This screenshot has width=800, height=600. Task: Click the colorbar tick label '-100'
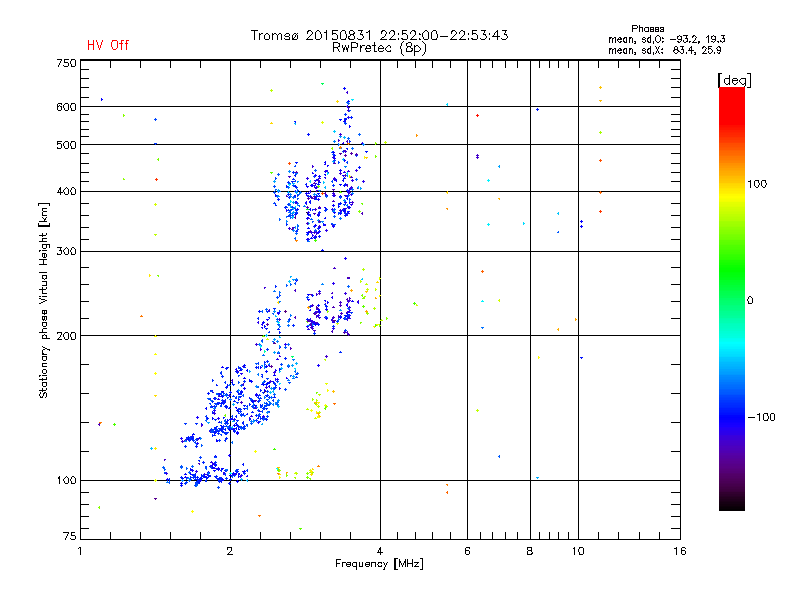tap(761, 417)
